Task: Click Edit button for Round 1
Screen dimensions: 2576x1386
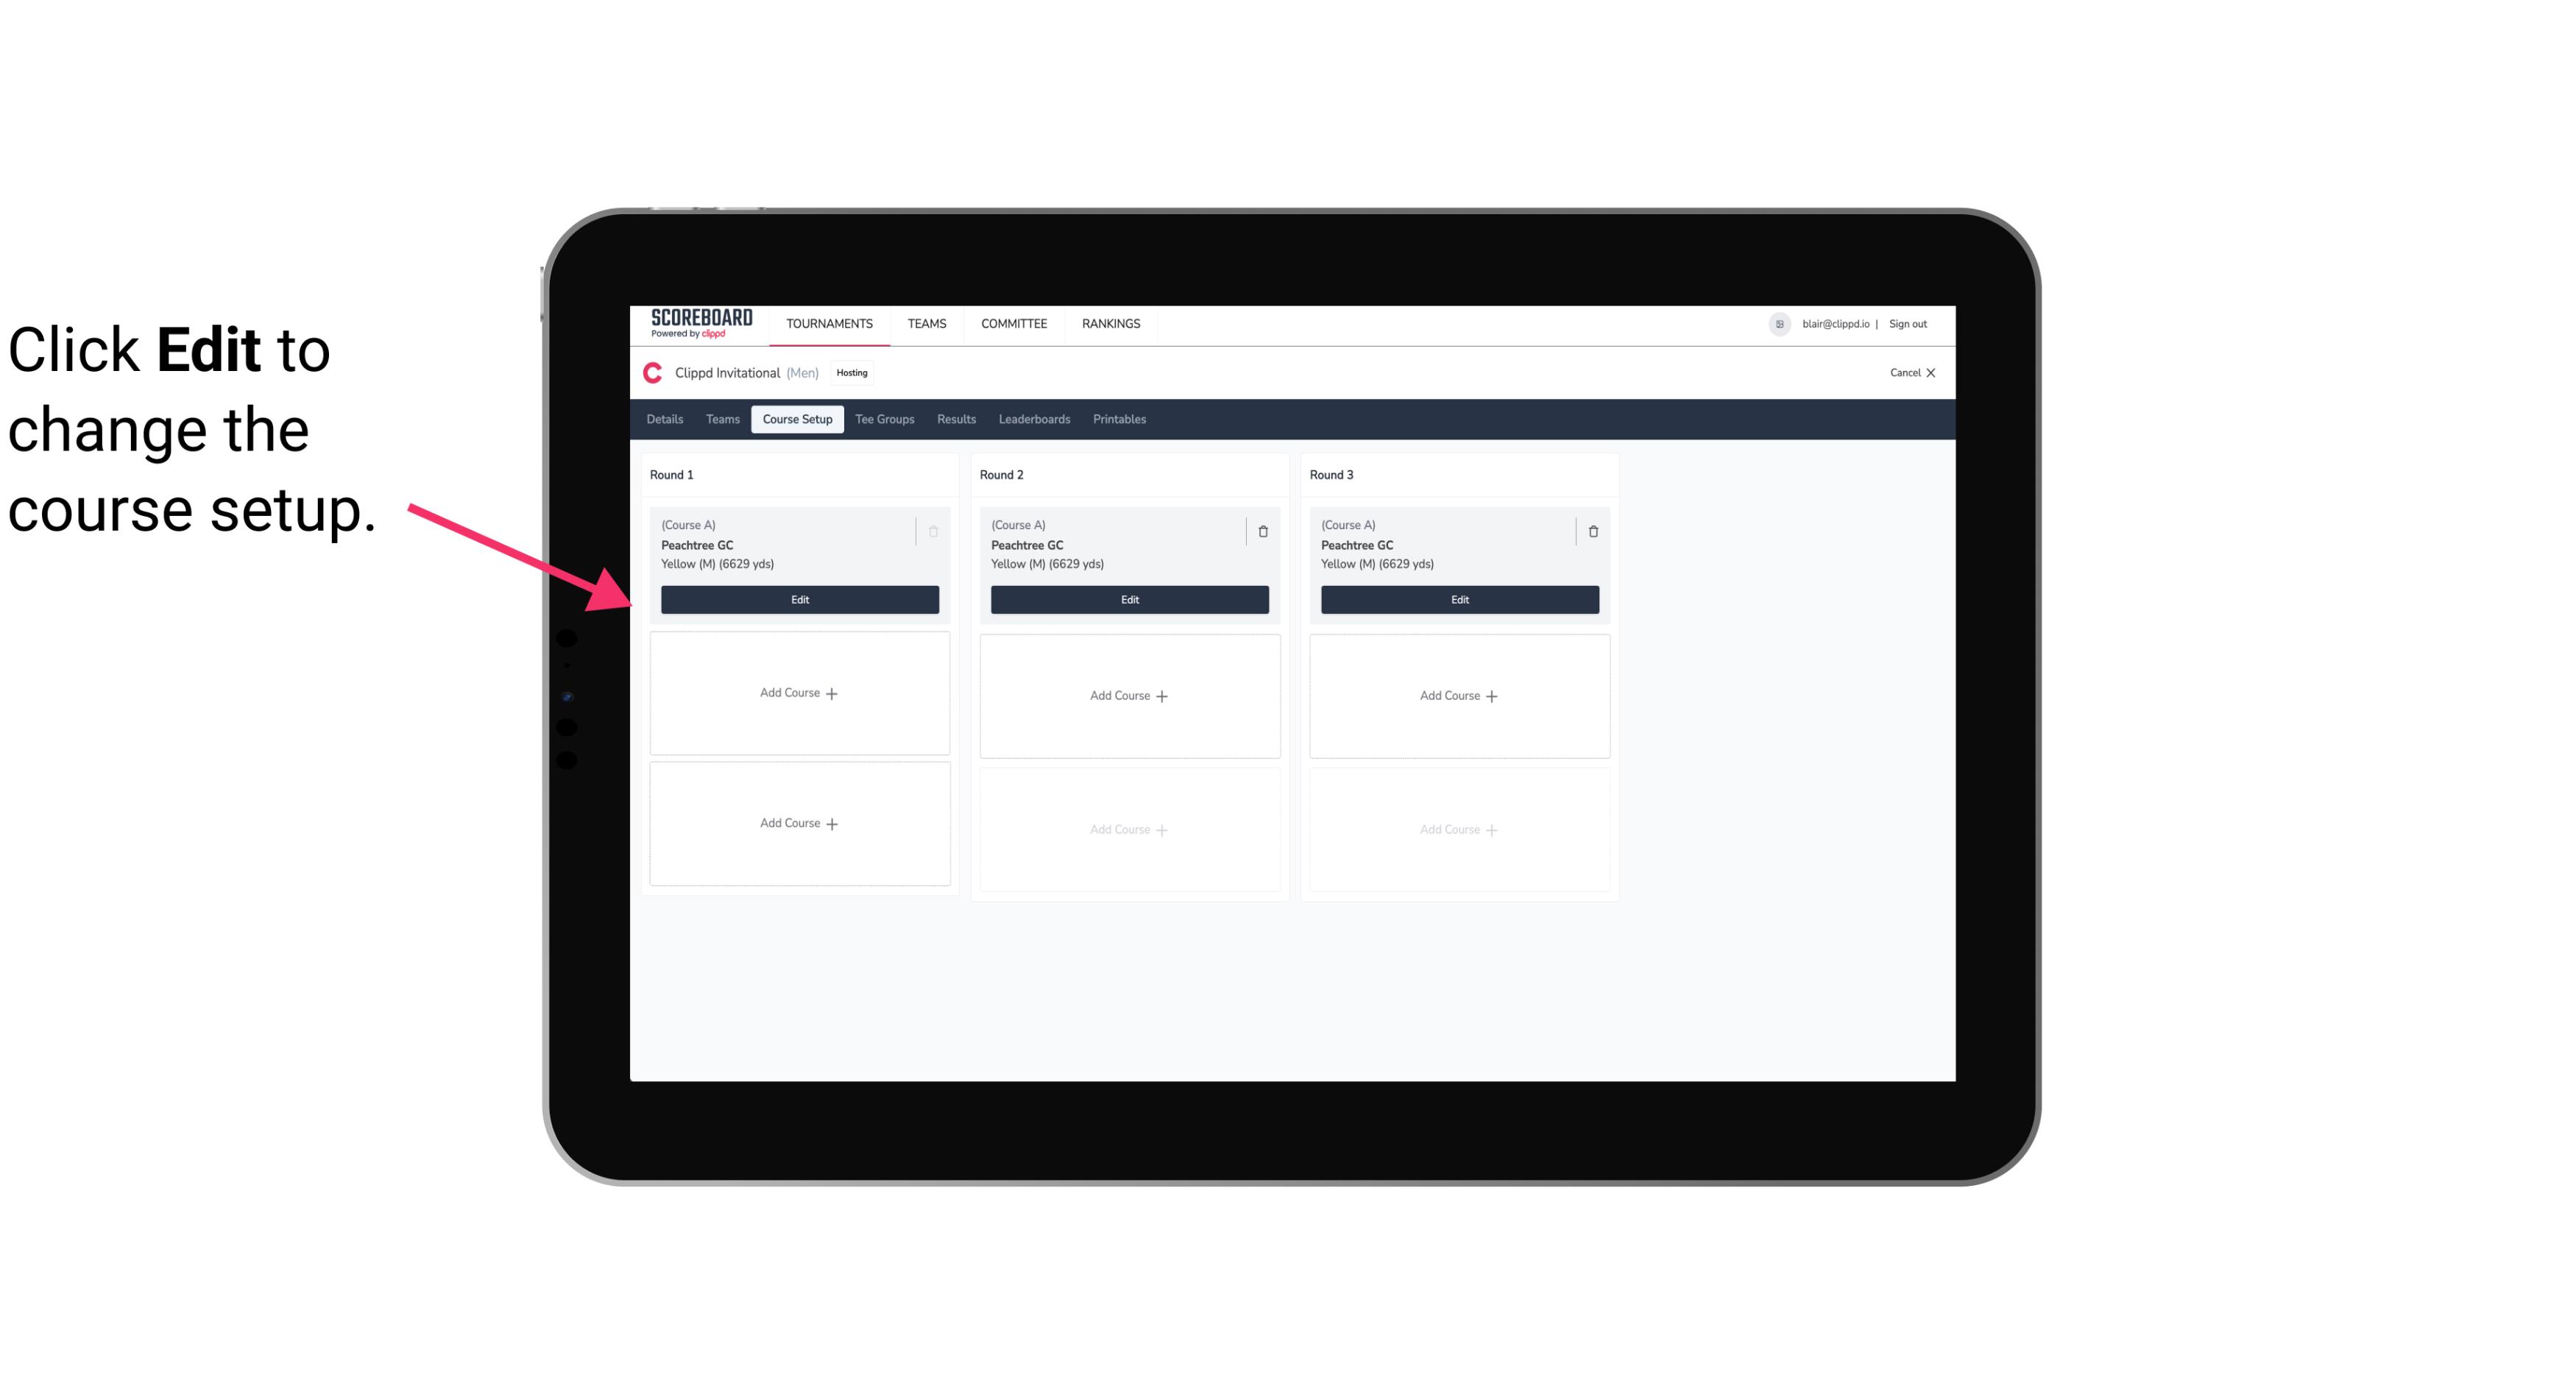Action: tap(800, 598)
